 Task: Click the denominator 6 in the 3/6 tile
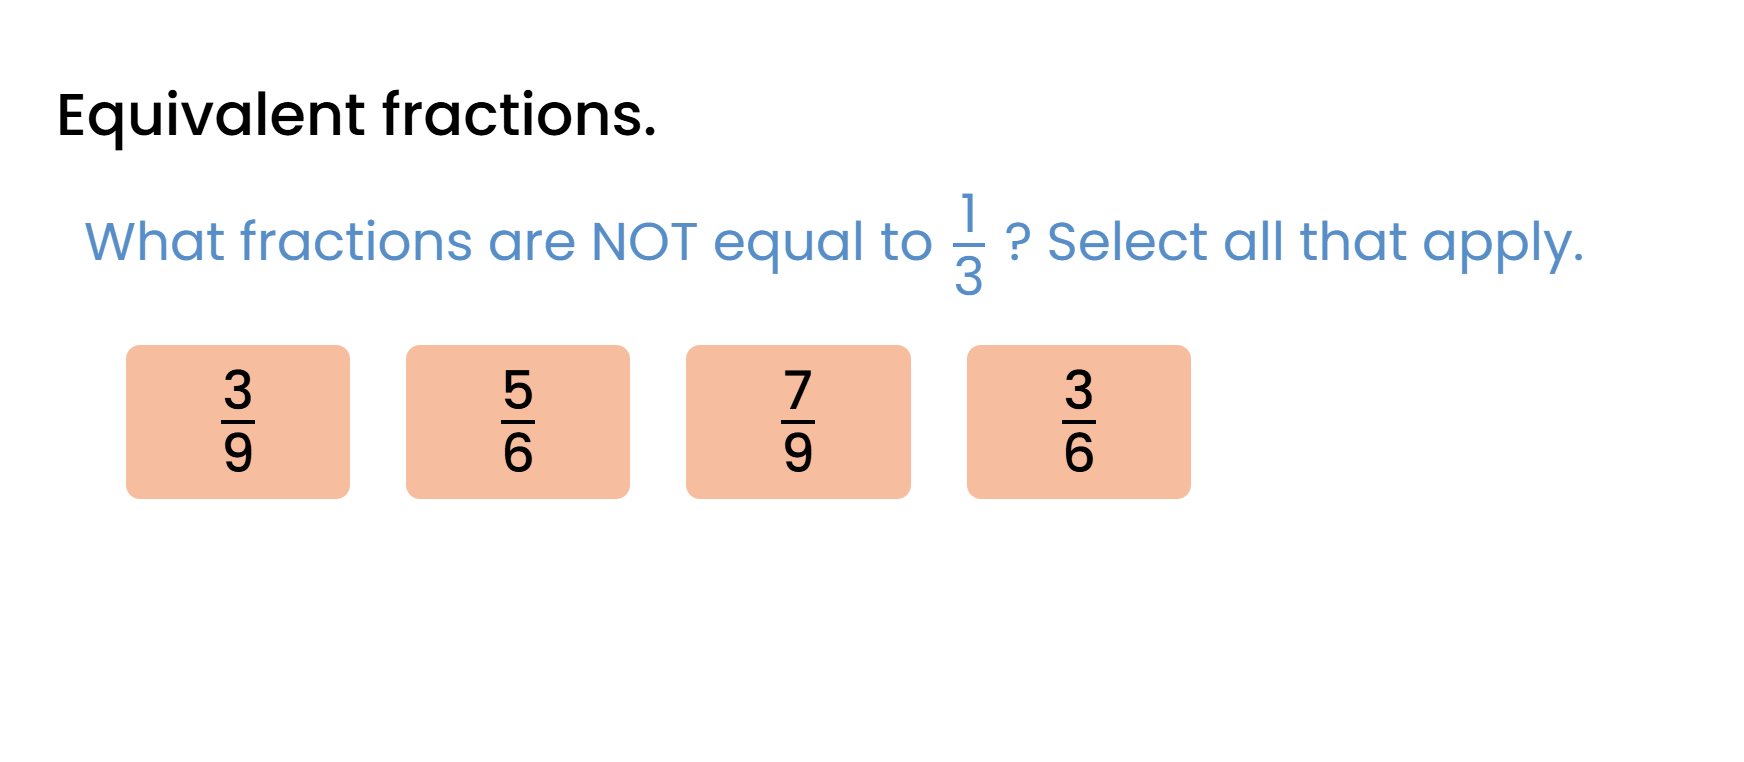[1079, 452]
